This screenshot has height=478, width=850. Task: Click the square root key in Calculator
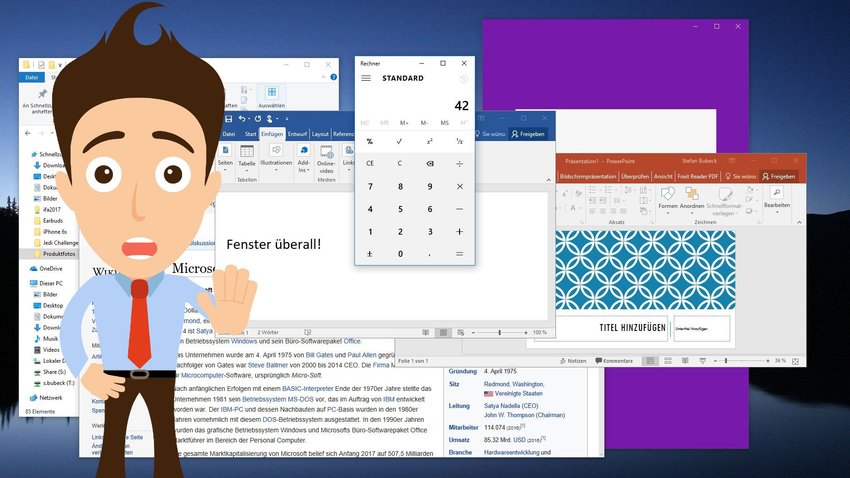tap(400, 141)
